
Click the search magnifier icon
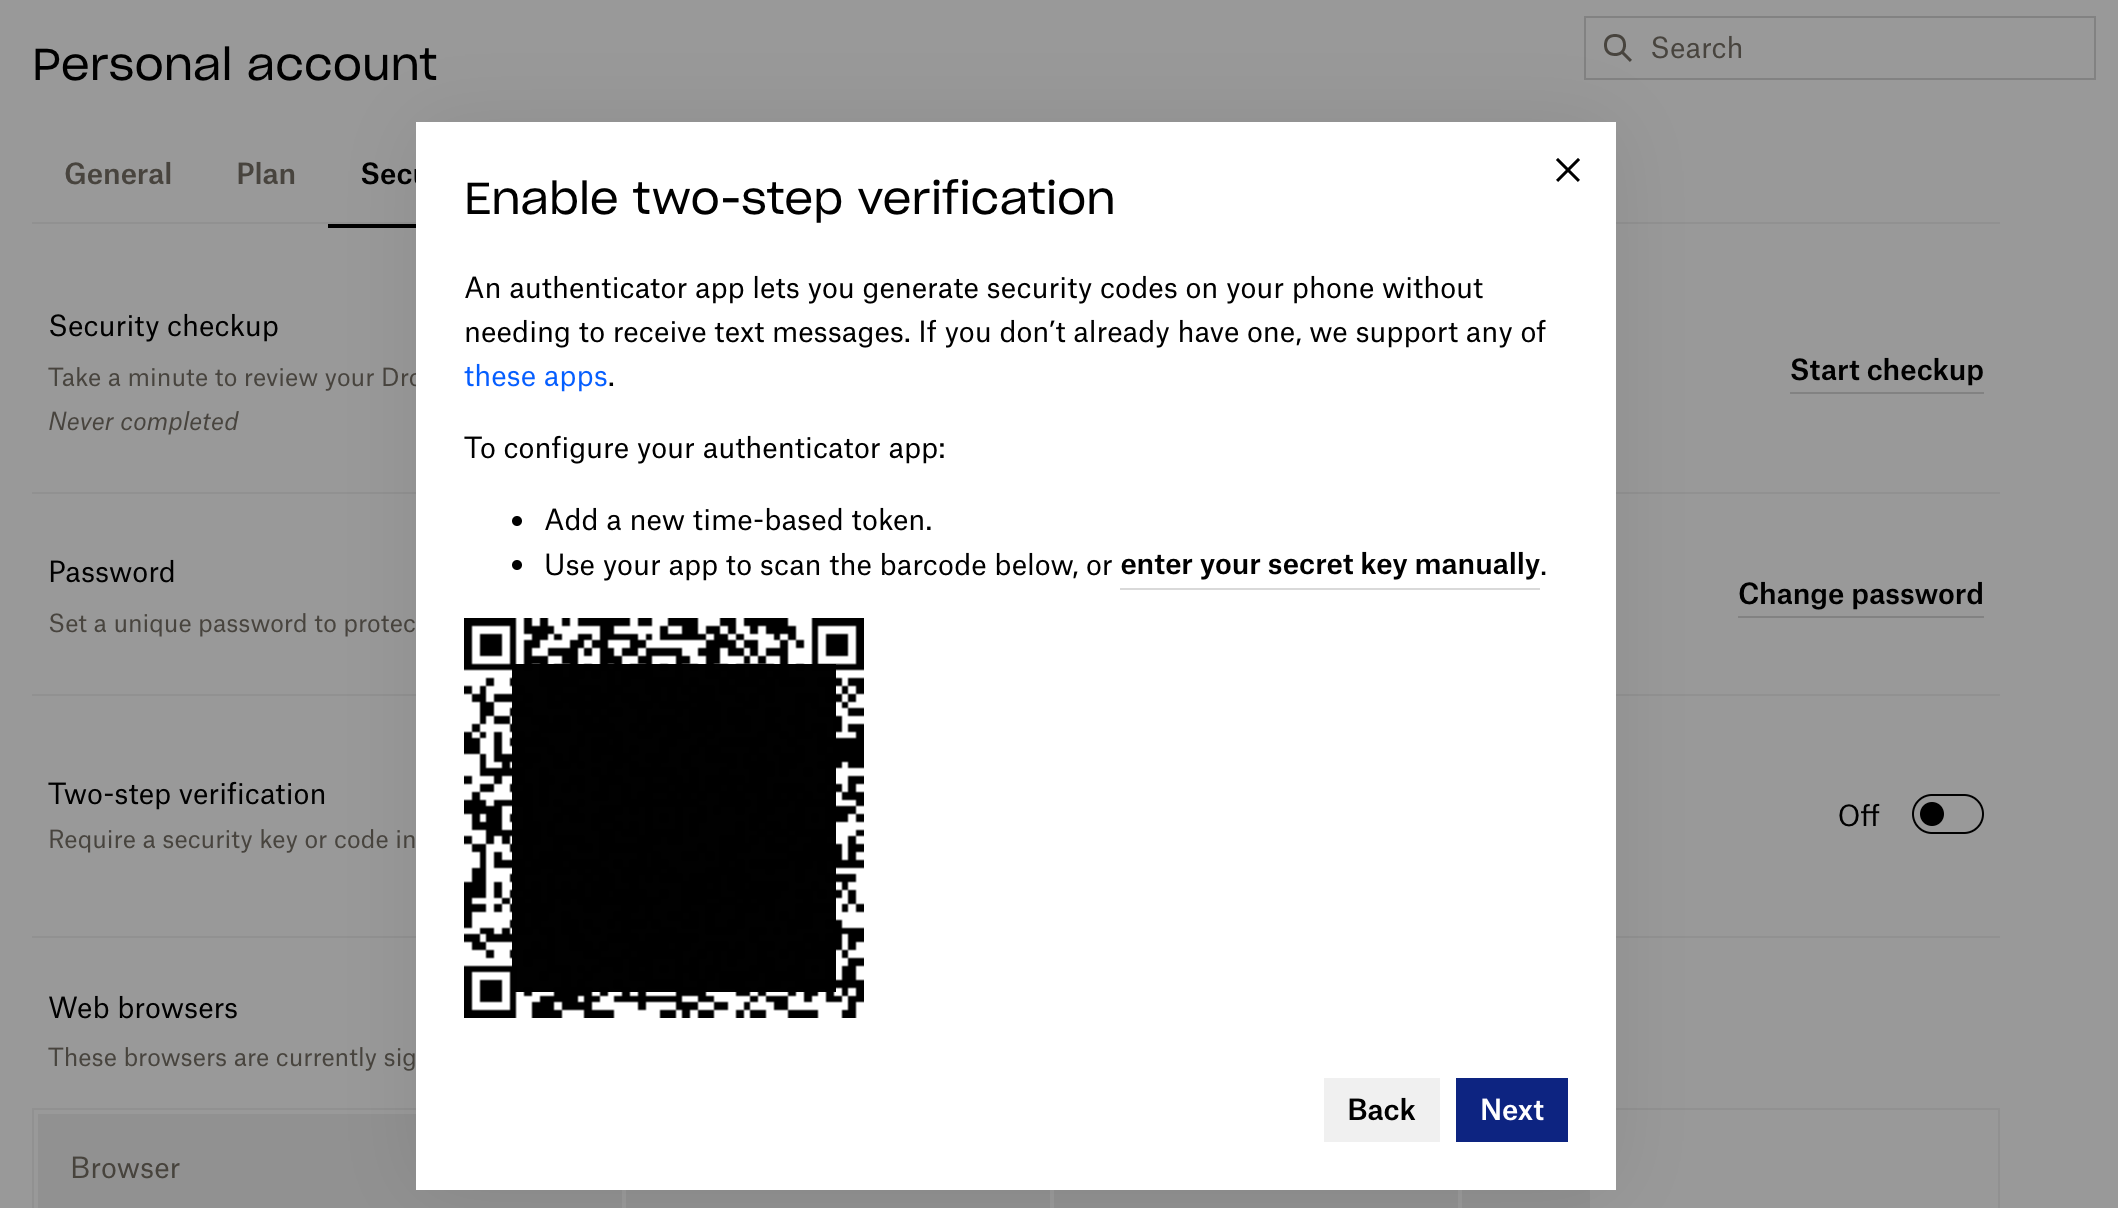(1617, 48)
